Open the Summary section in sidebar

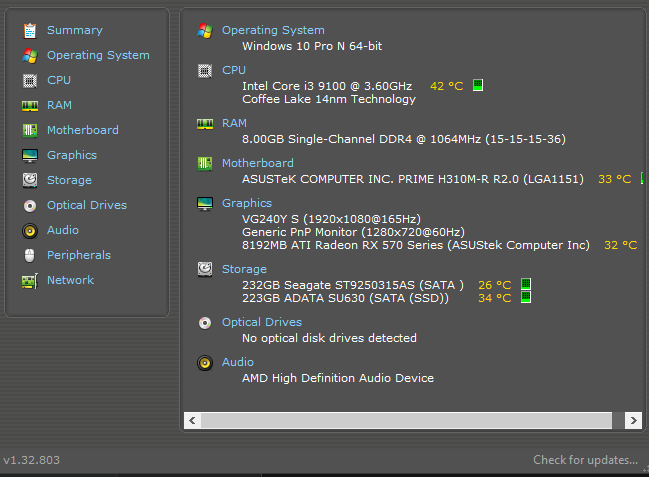[x=75, y=30]
